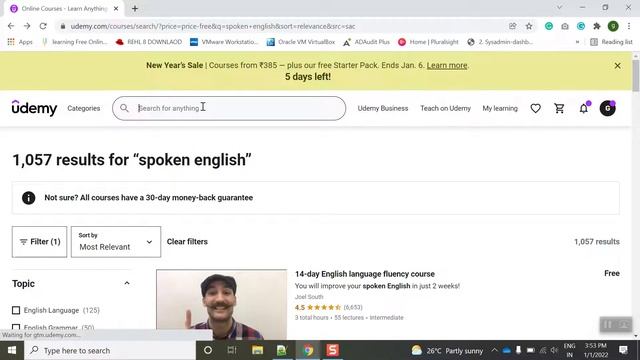
Task: Bookmark this page with the star
Action: pyautogui.click(x=529, y=26)
